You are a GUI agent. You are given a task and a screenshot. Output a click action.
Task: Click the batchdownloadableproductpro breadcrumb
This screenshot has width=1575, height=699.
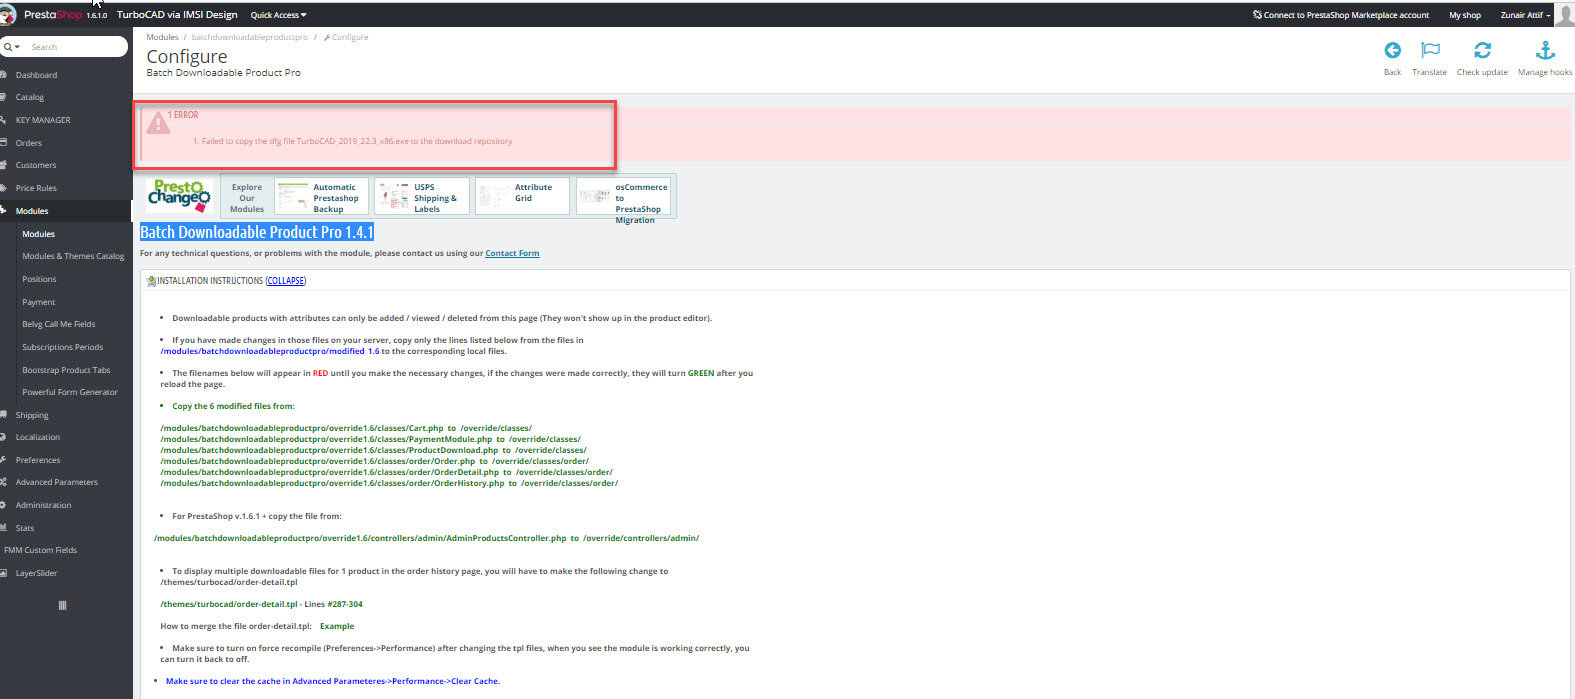[249, 37]
